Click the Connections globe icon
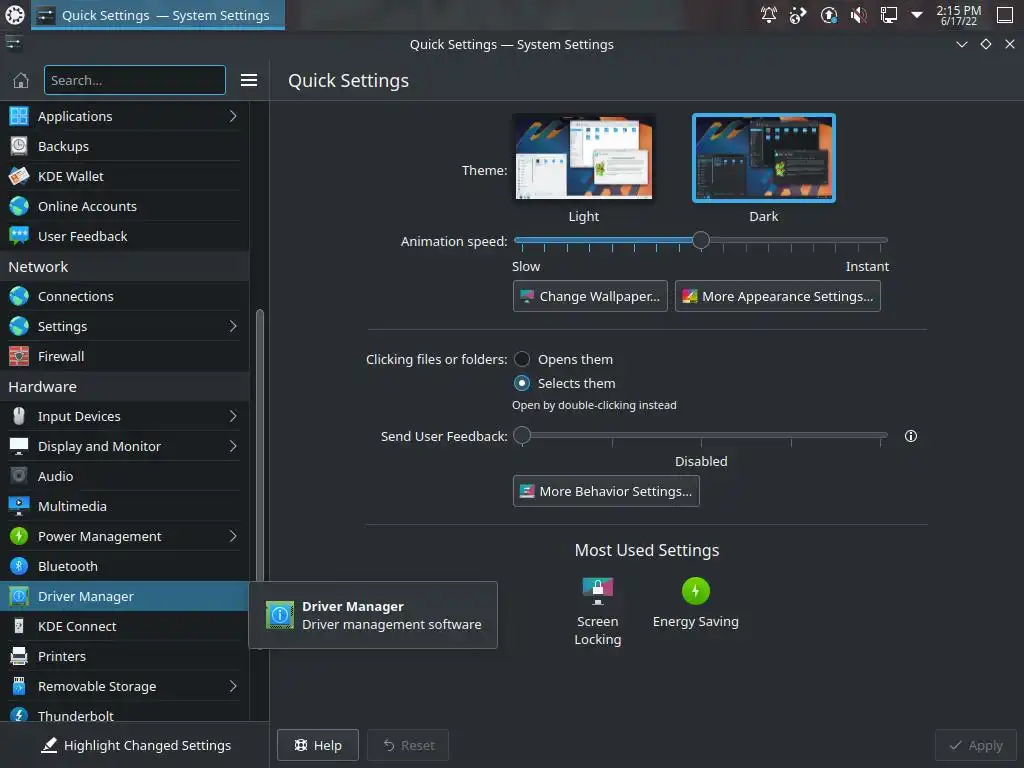This screenshot has width=1024, height=768. click(x=19, y=296)
